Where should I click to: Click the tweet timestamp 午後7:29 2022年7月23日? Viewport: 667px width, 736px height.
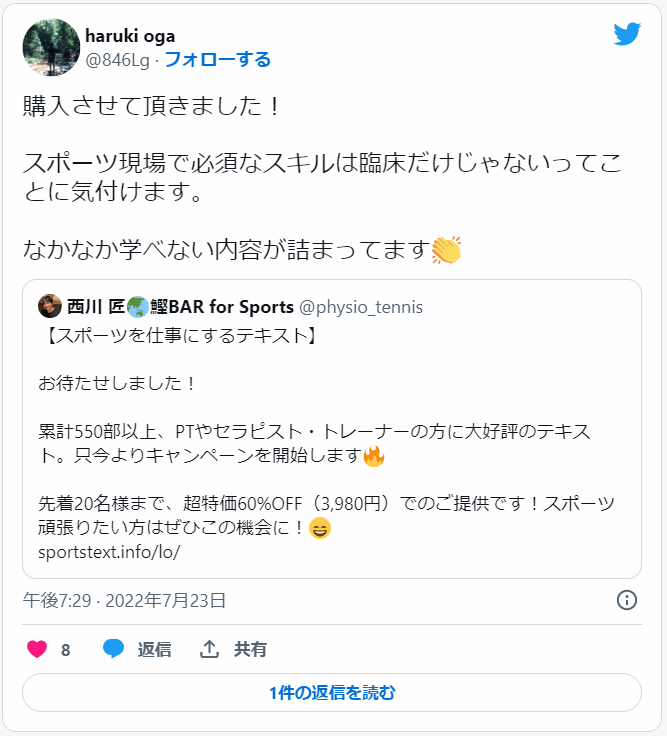(x=124, y=600)
